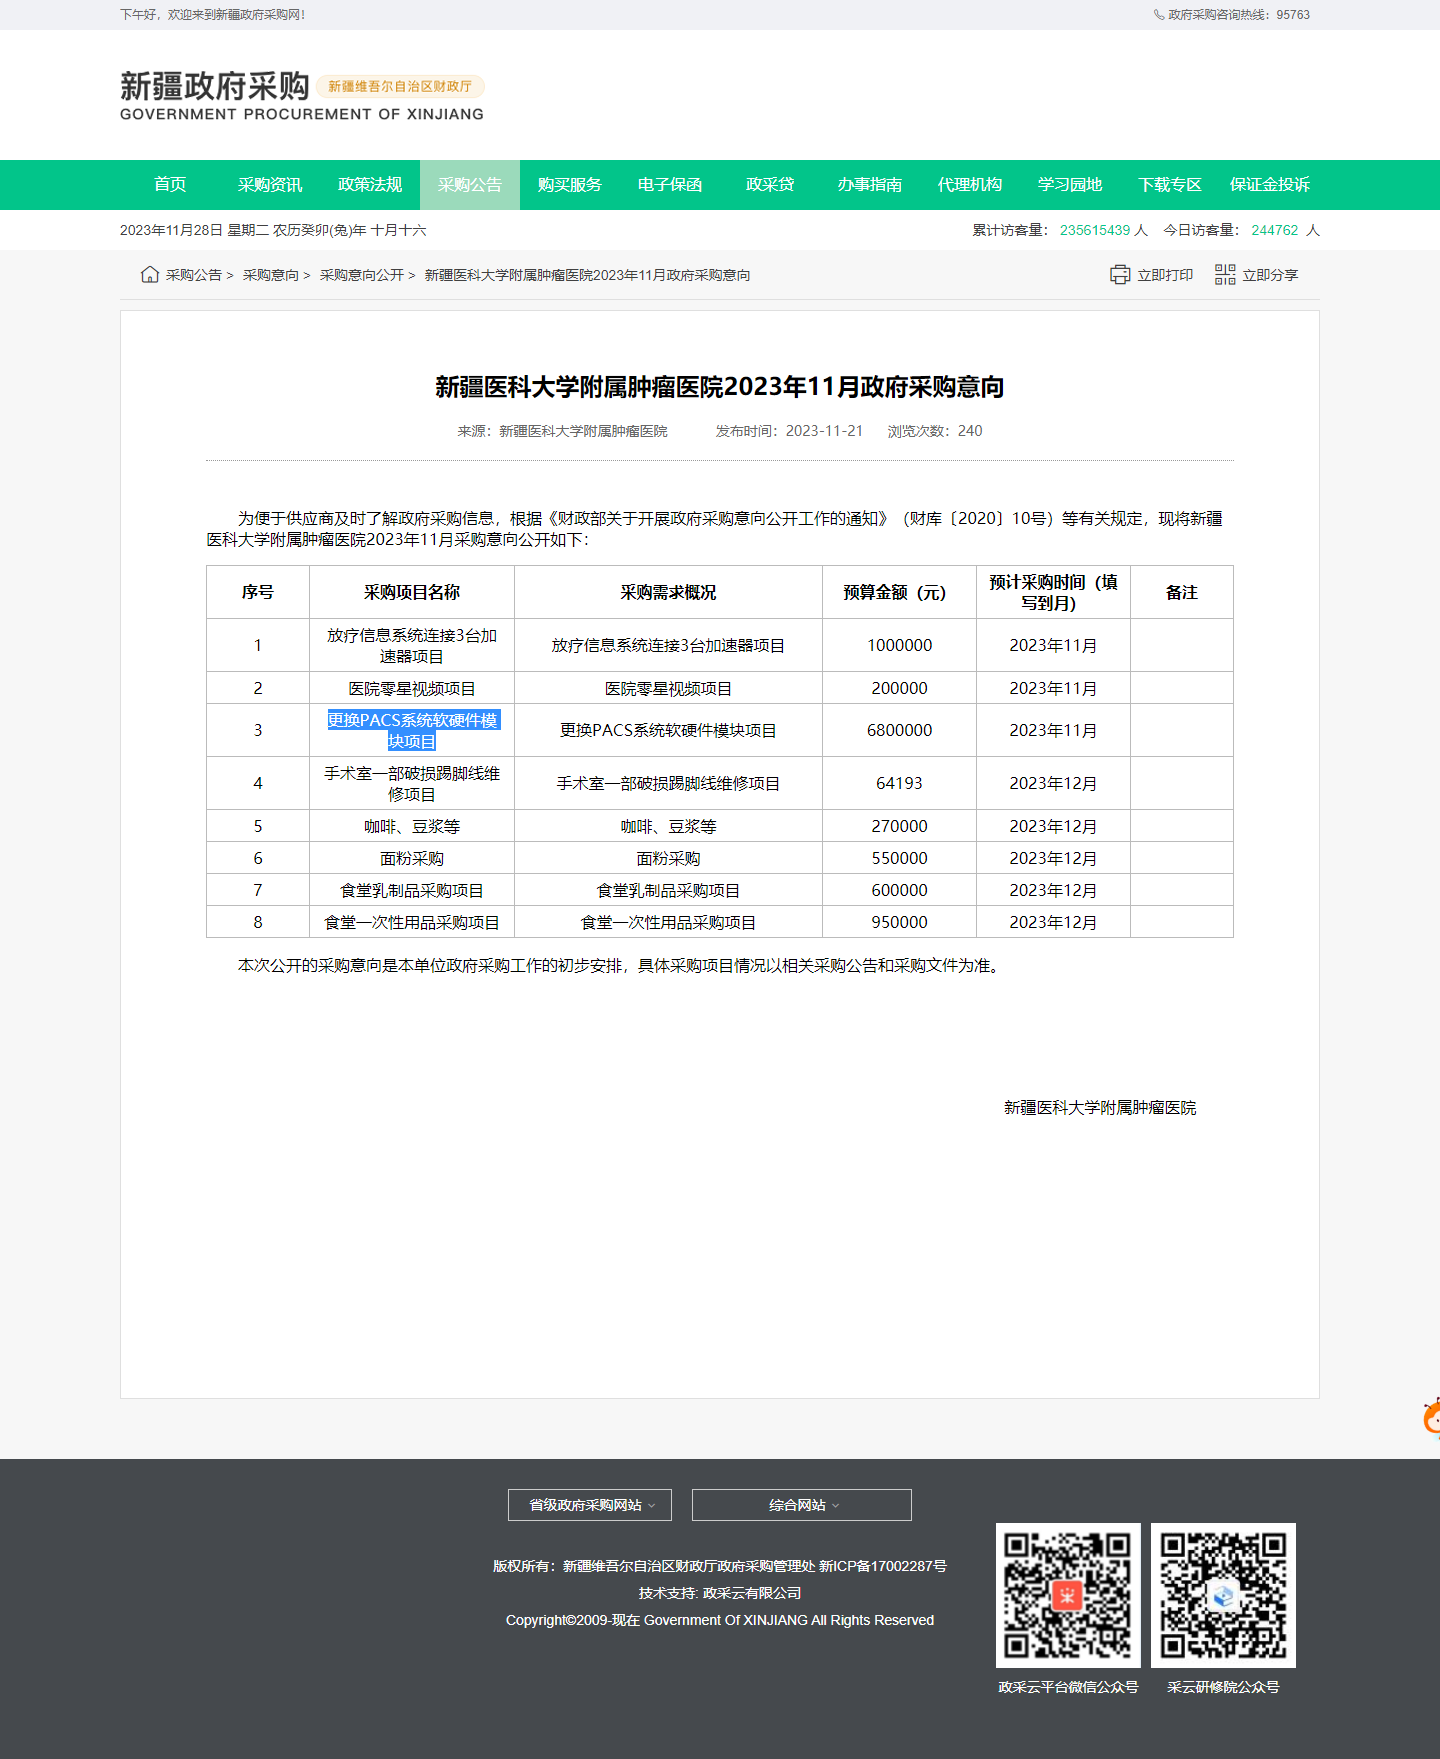Click budget amount 950000
Image resolution: width=1440 pixels, height=1759 pixels.
(900, 923)
